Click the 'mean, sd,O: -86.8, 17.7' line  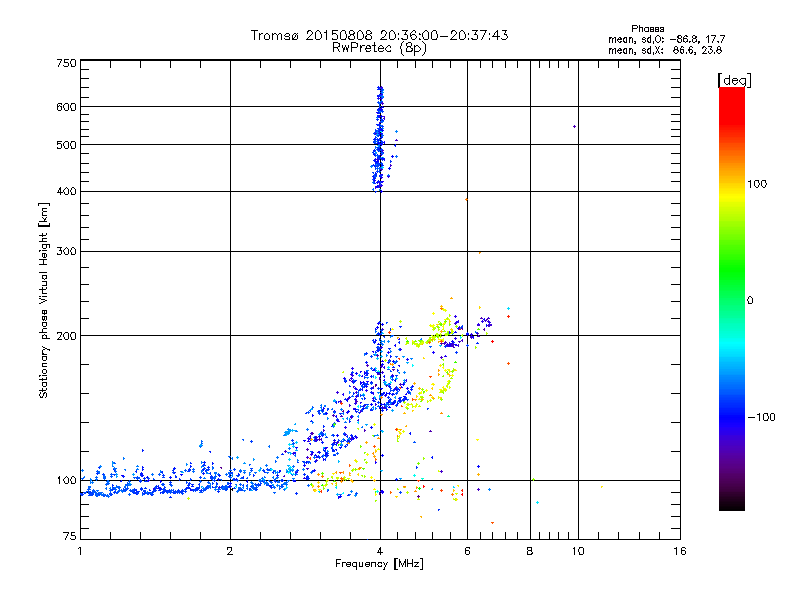coord(666,39)
